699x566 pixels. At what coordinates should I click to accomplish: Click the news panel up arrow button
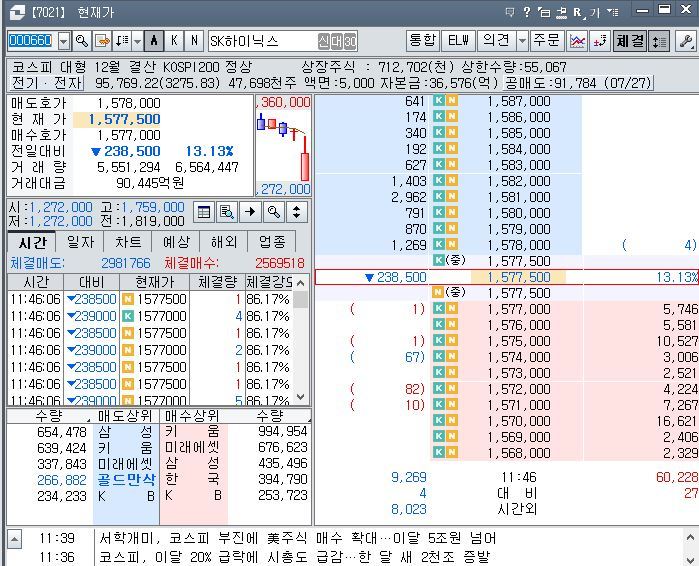pyautogui.click(x=14, y=539)
